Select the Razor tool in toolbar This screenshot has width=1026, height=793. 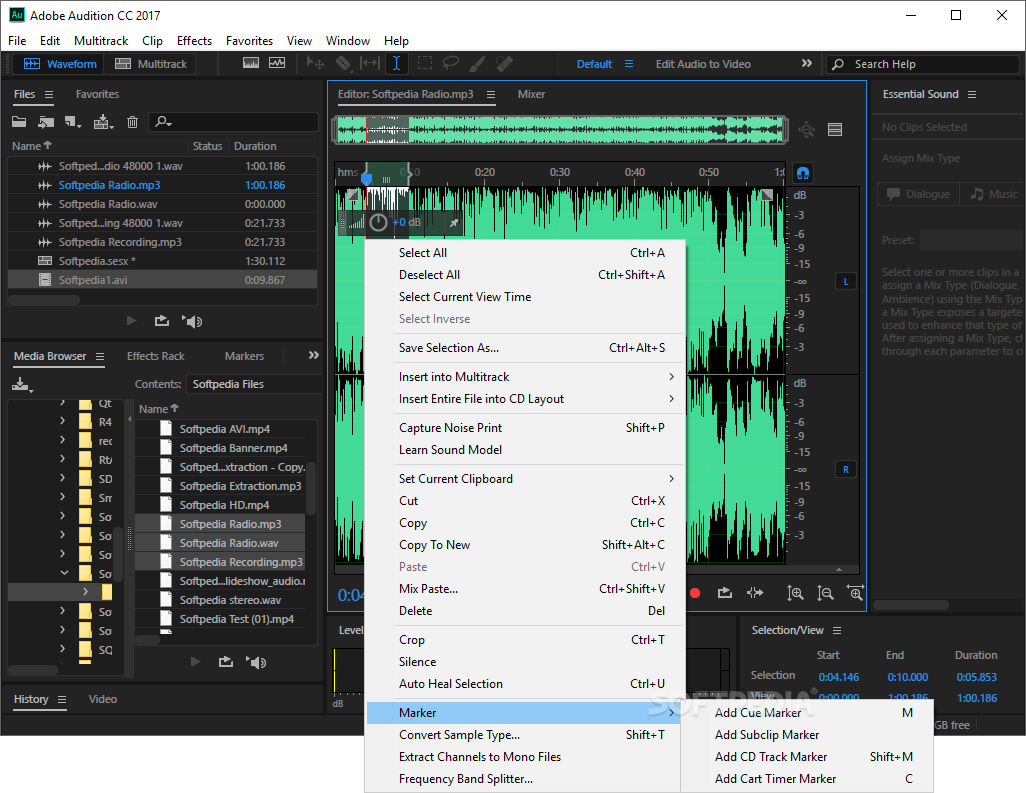344,63
